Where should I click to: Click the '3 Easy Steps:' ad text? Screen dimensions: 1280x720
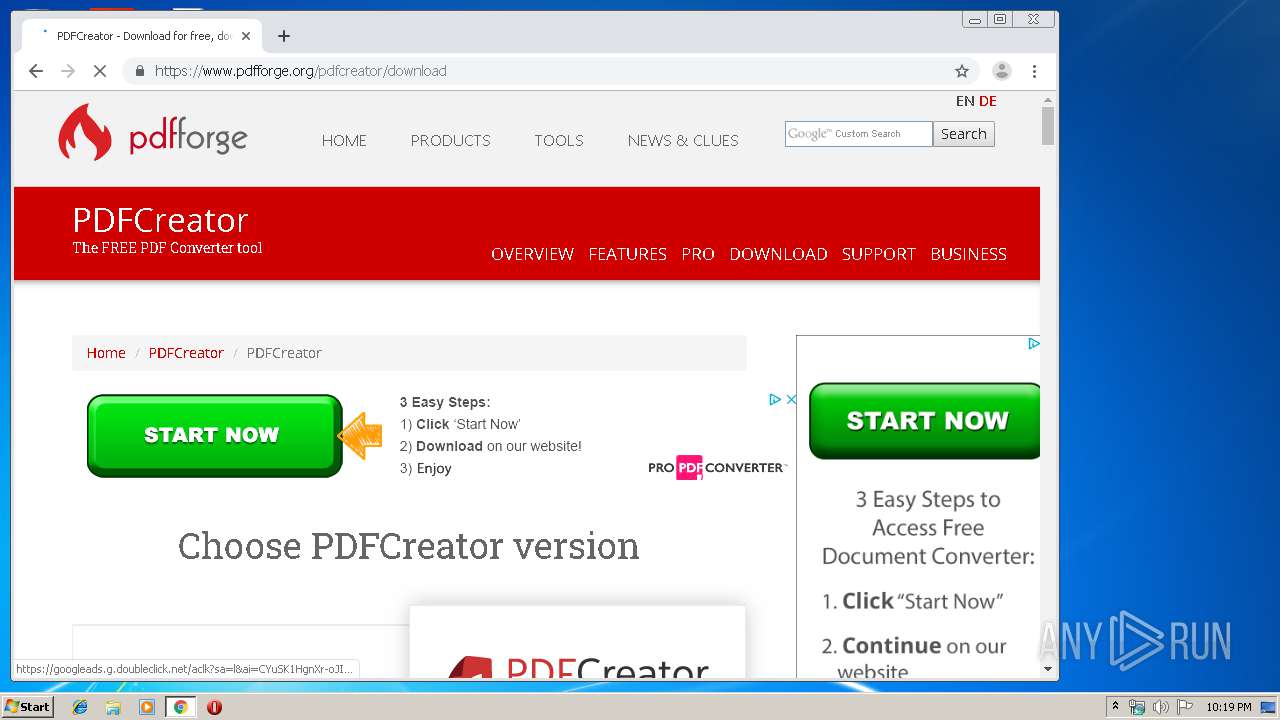(445, 402)
